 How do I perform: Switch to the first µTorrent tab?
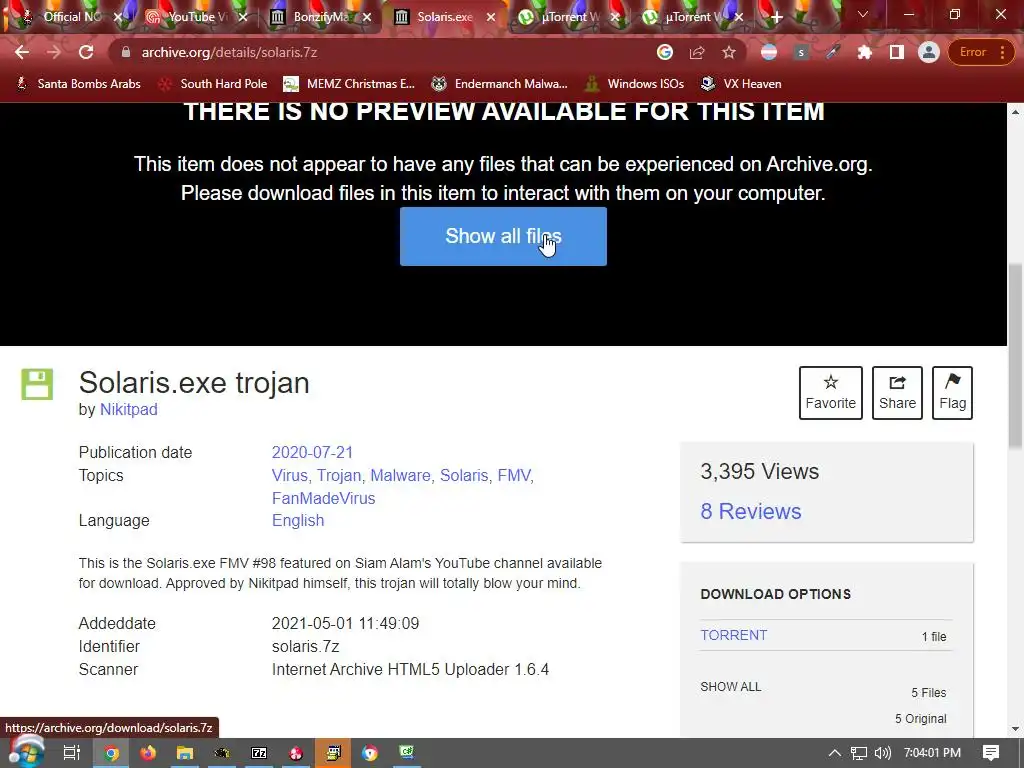[x=569, y=17]
